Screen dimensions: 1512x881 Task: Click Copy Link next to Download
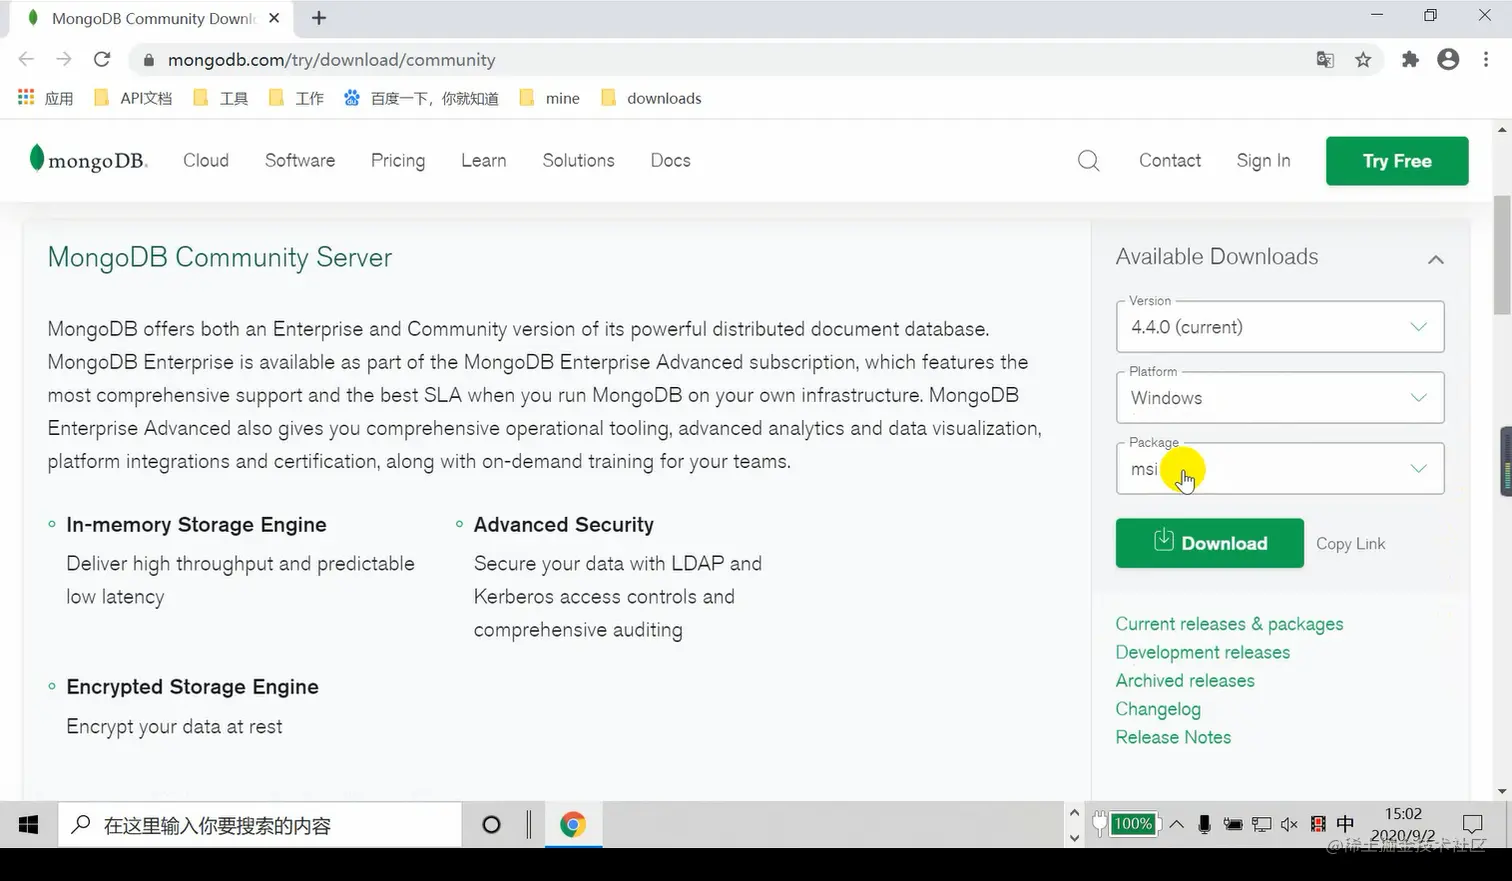pos(1350,544)
